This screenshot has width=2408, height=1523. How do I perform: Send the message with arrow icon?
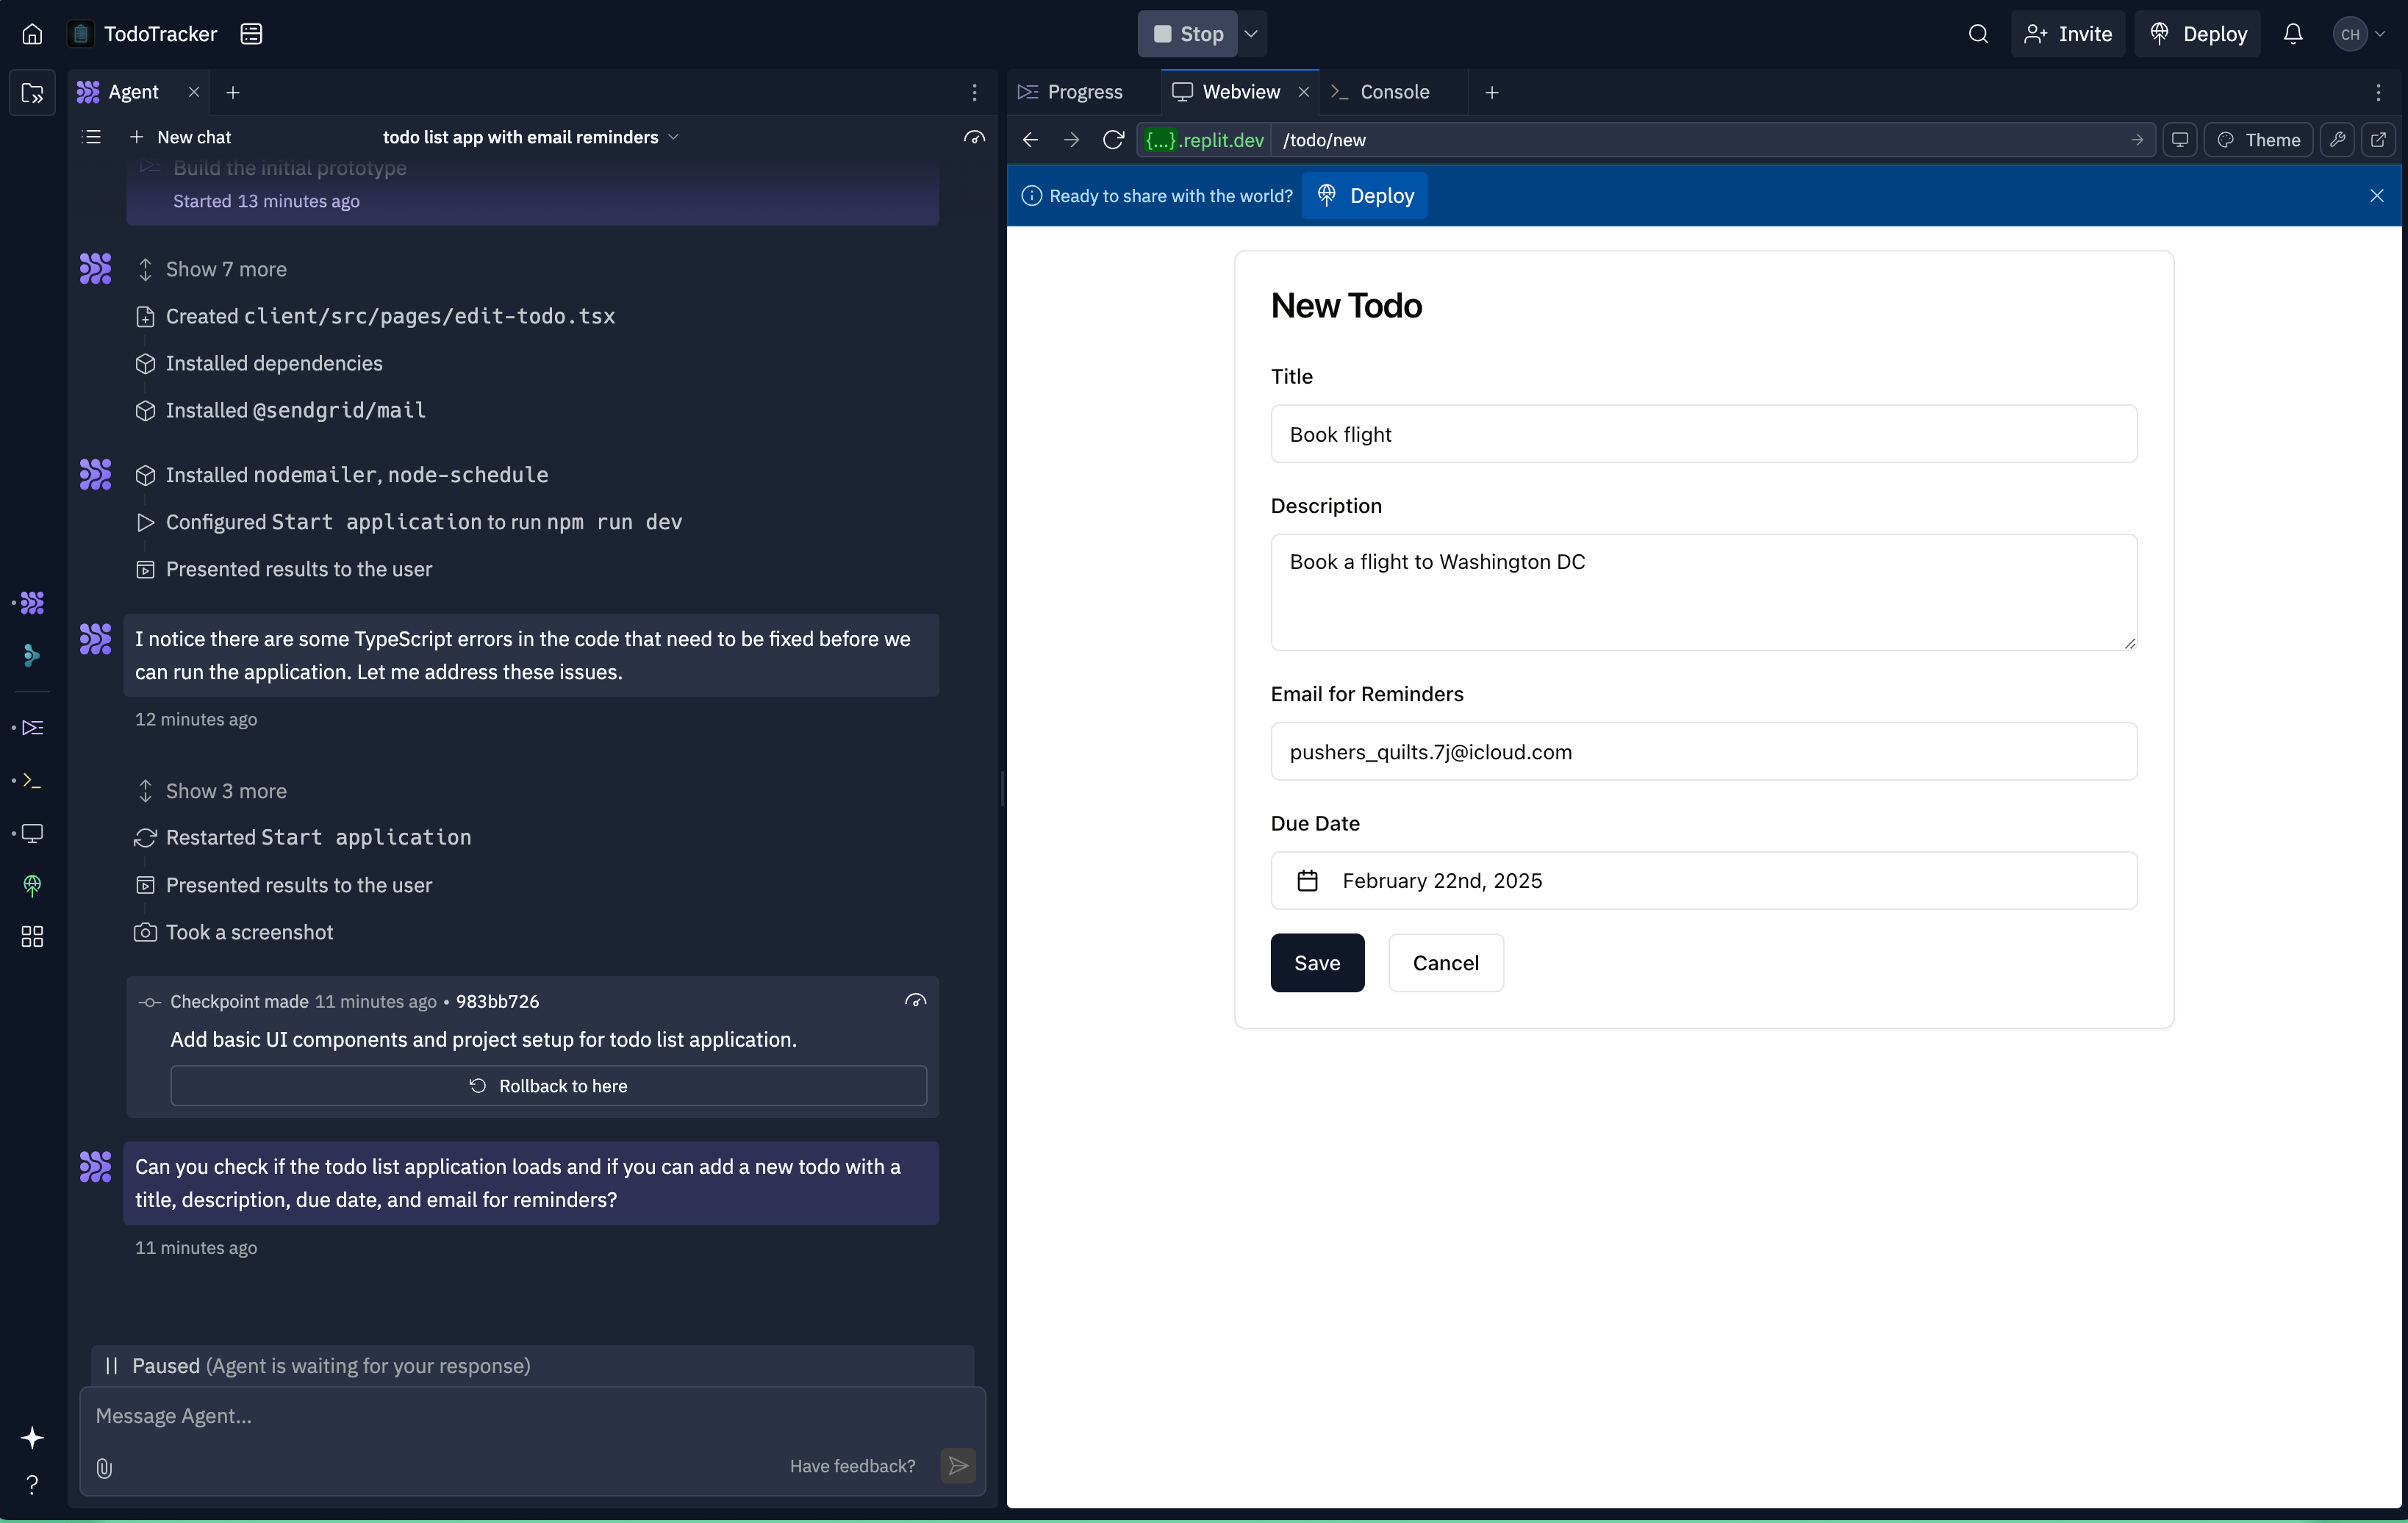pyautogui.click(x=957, y=1466)
